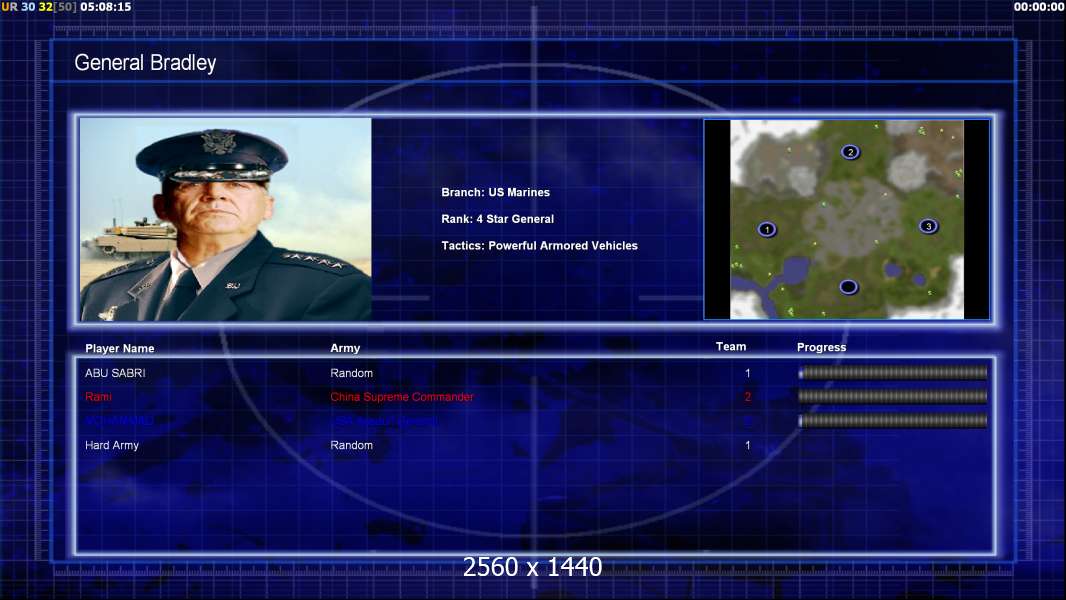
Task: Click start position marker 2 on map
Action: [x=850, y=152]
